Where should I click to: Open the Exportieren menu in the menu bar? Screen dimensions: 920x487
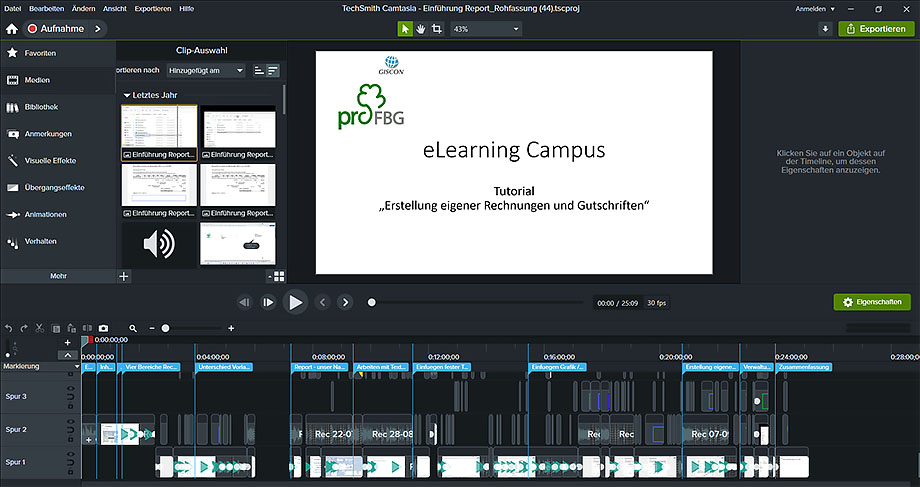click(x=153, y=9)
